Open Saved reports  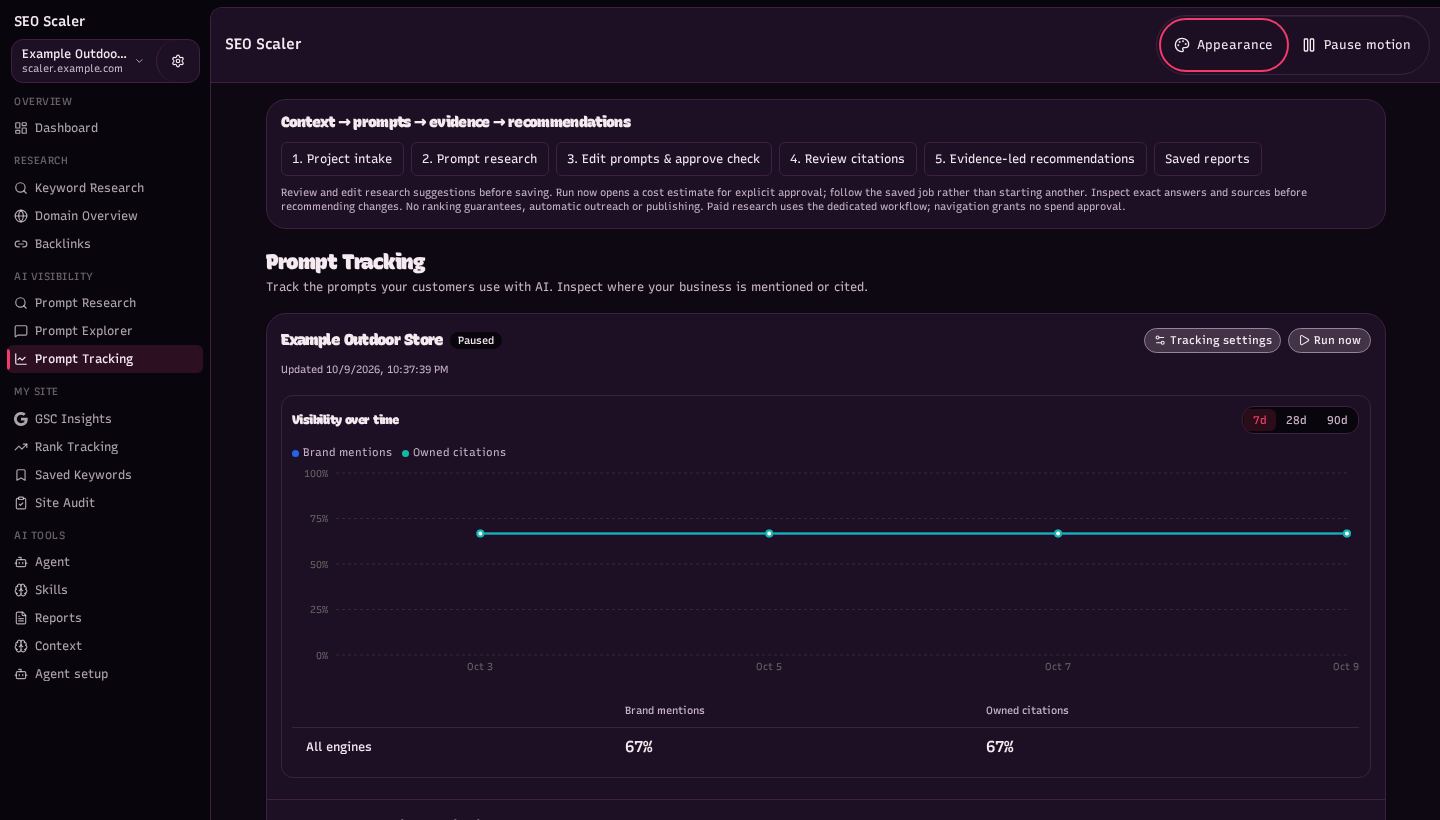tap(1208, 159)
